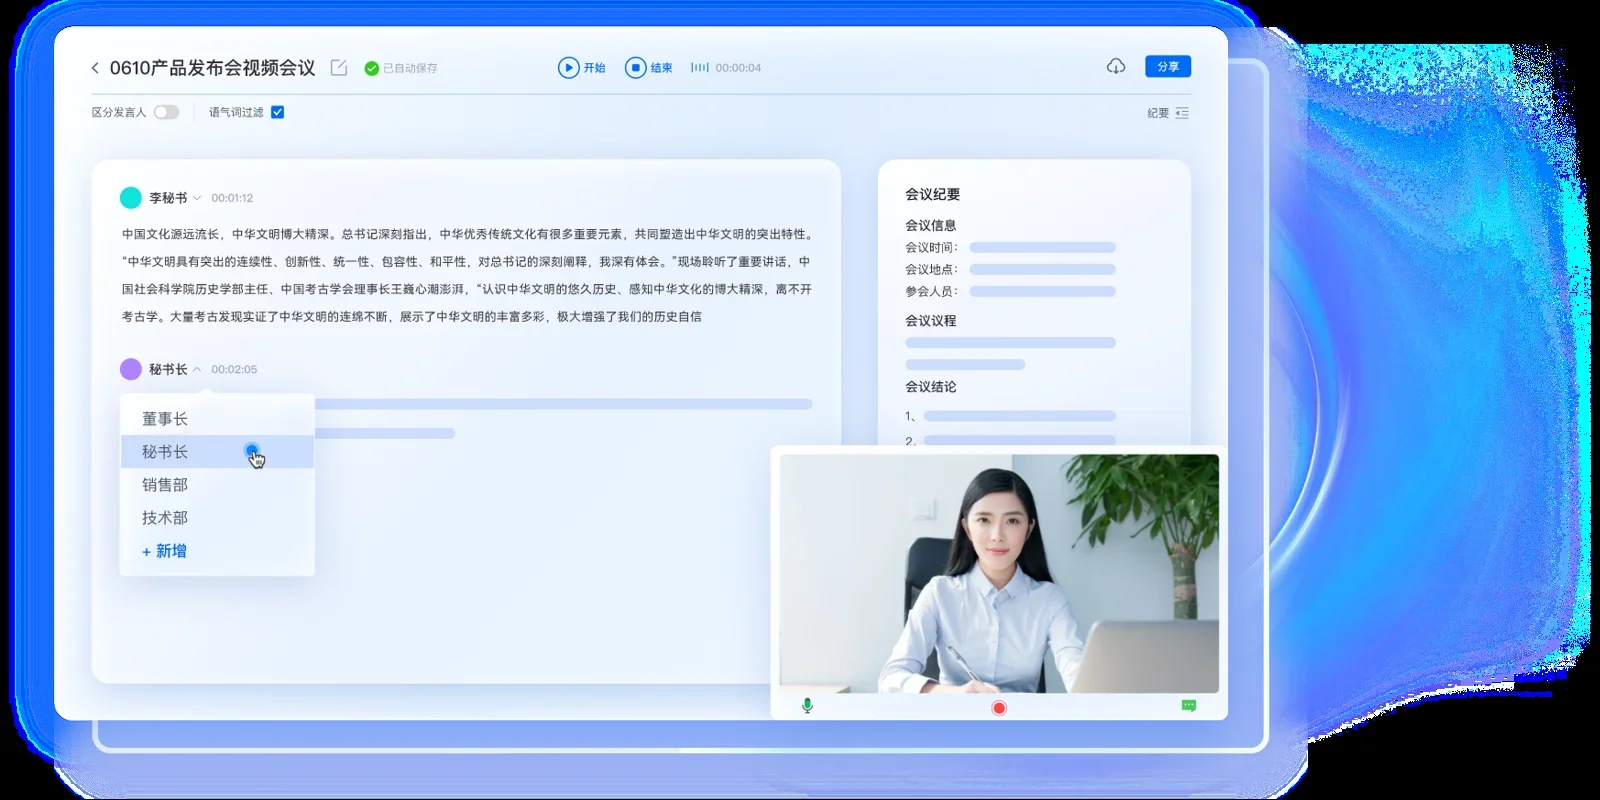Click the 分享 share button
The width and height of the screenshot is (1600, 800).
[x=1168, y=66]
